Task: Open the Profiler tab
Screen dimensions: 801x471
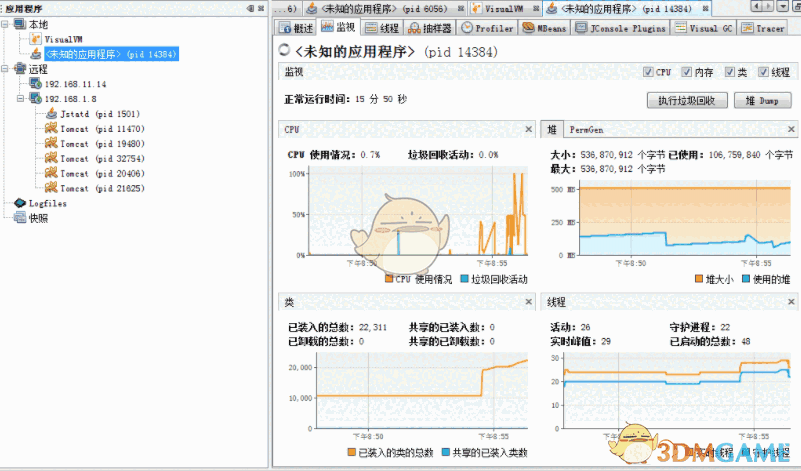Action: (487, 28)
